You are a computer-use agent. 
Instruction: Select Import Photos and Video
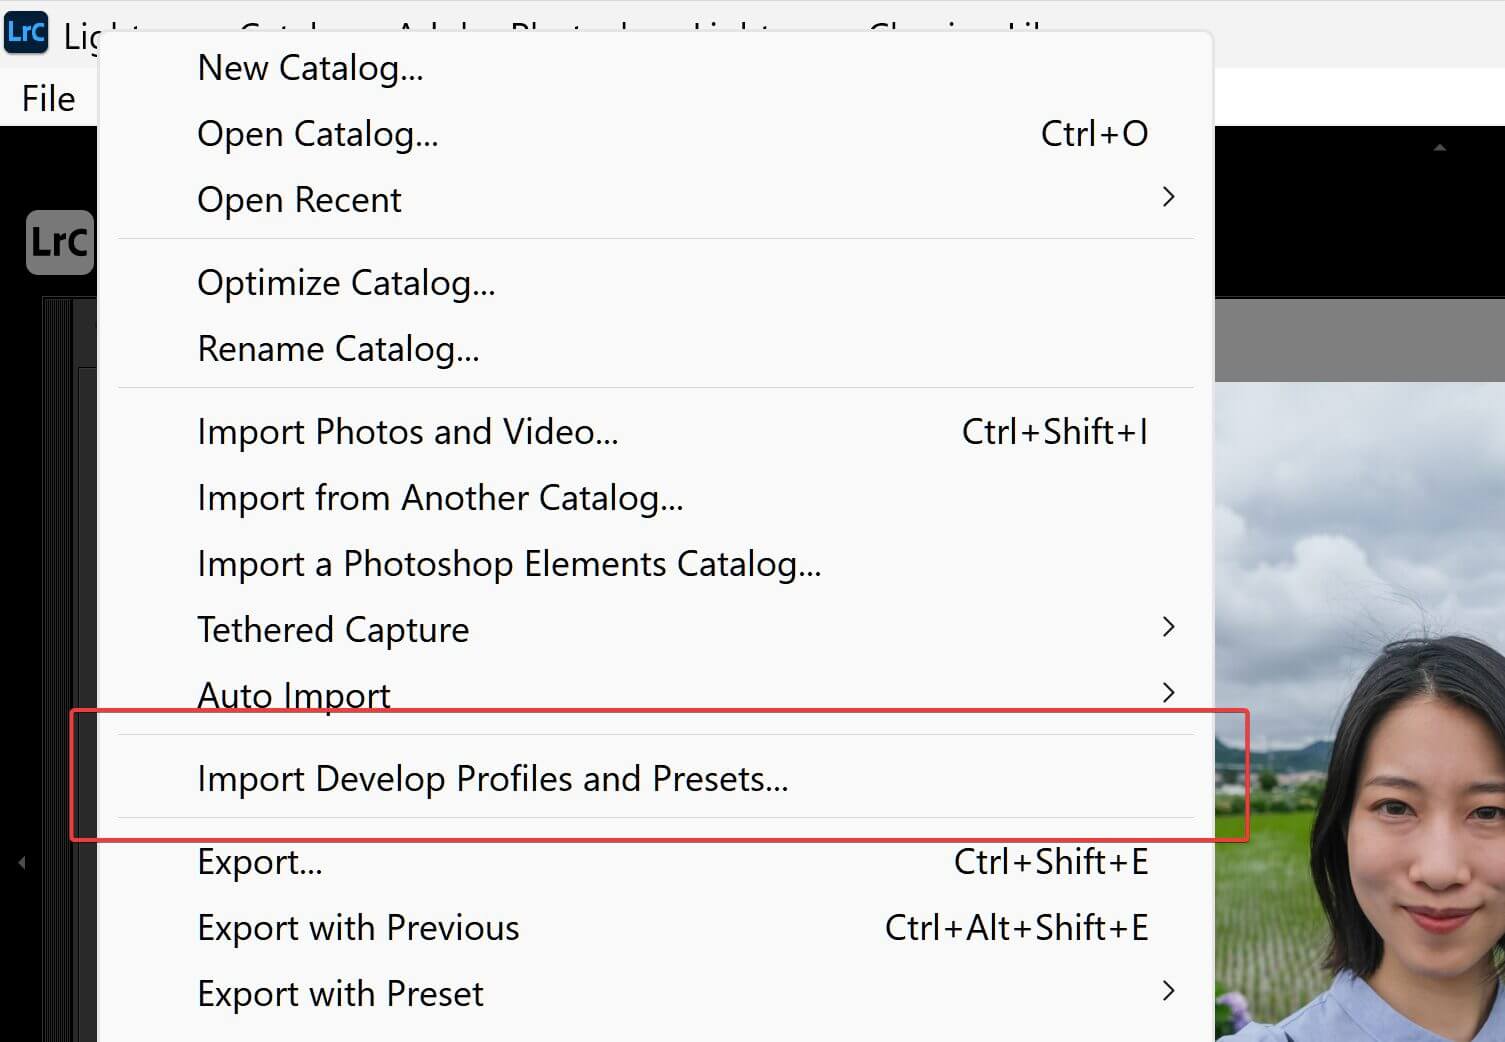click(x=408, y=431)
